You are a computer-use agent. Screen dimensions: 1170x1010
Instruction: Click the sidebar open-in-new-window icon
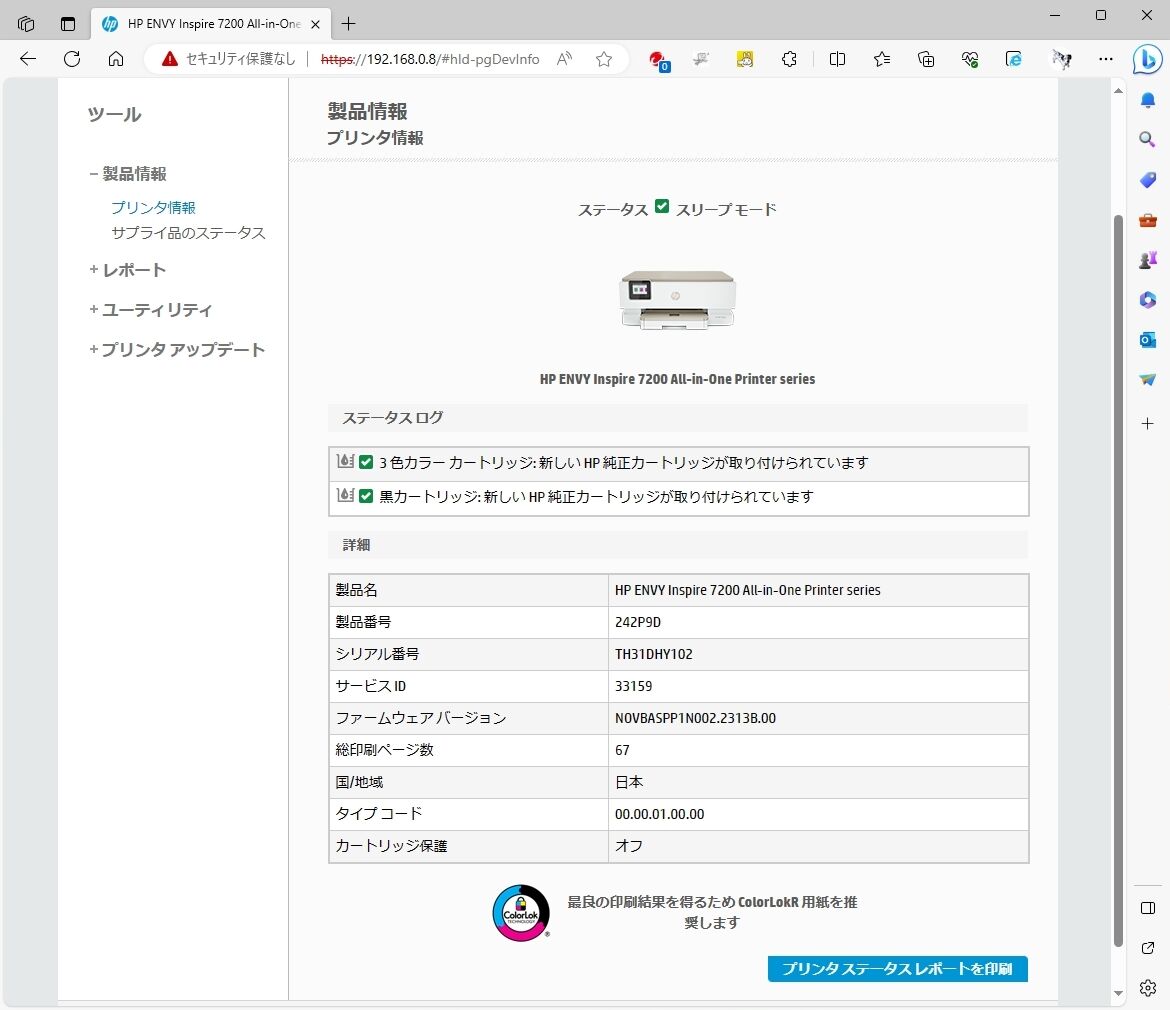[1148, 948]
